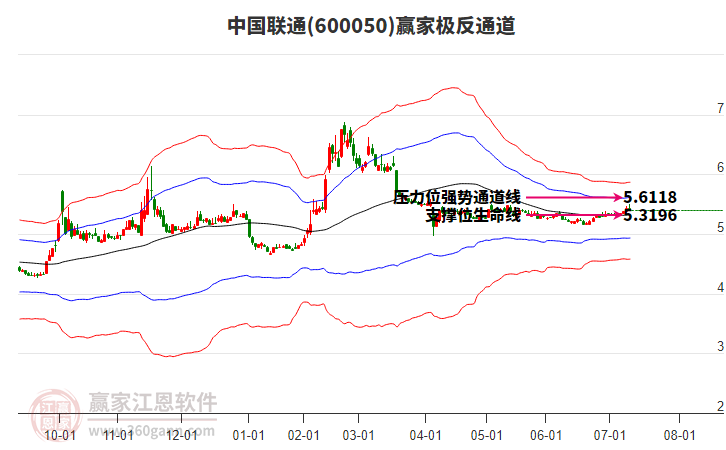Click the 10-01 date axis label

60,435
